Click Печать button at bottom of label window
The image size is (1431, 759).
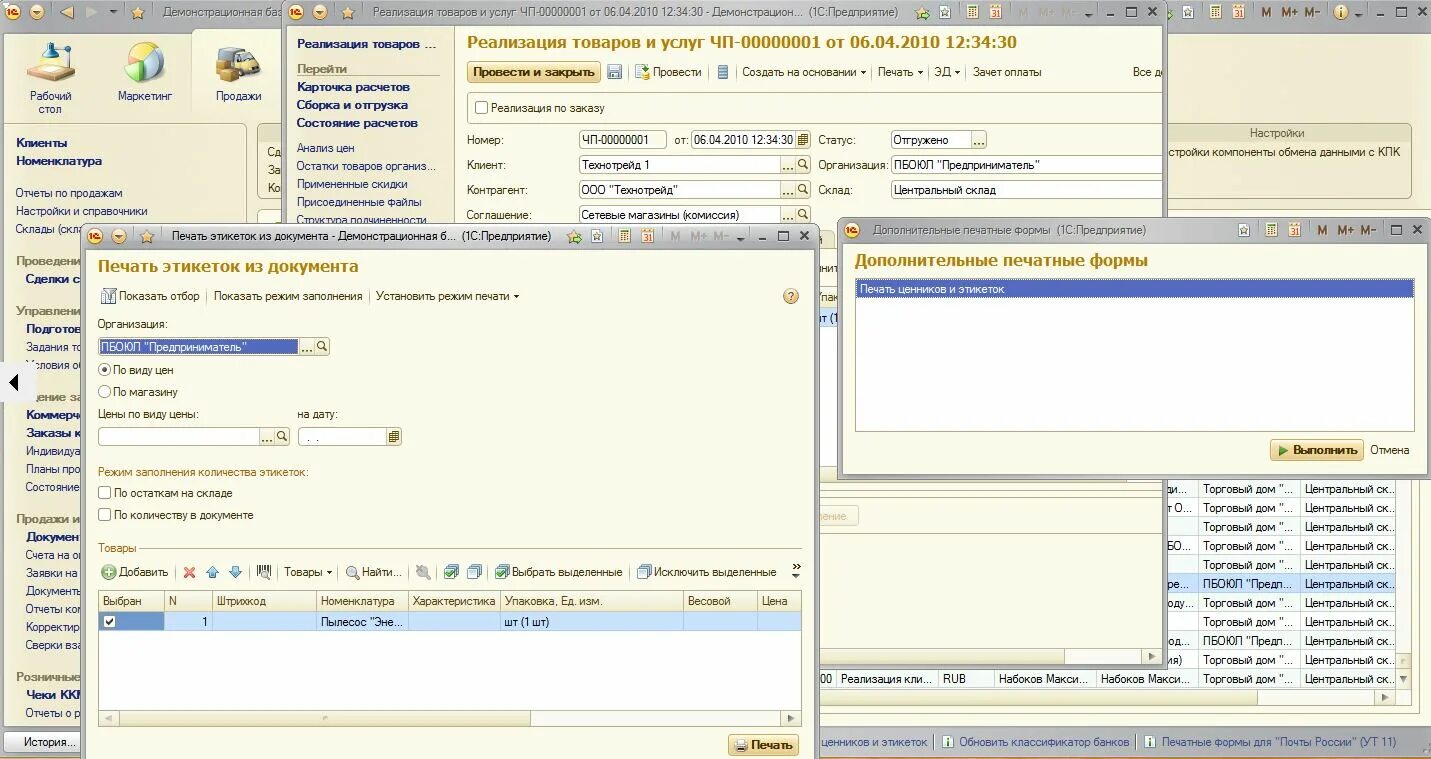763,745
